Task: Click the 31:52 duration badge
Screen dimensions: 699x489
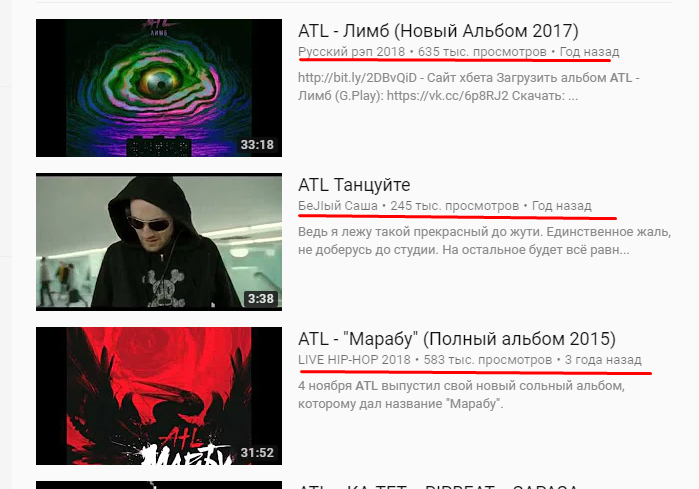Action: [257, 453]
